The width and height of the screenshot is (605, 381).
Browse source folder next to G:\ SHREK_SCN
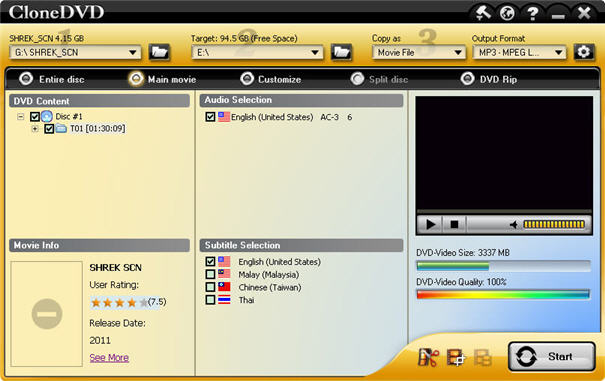click(x=159, y=52)
